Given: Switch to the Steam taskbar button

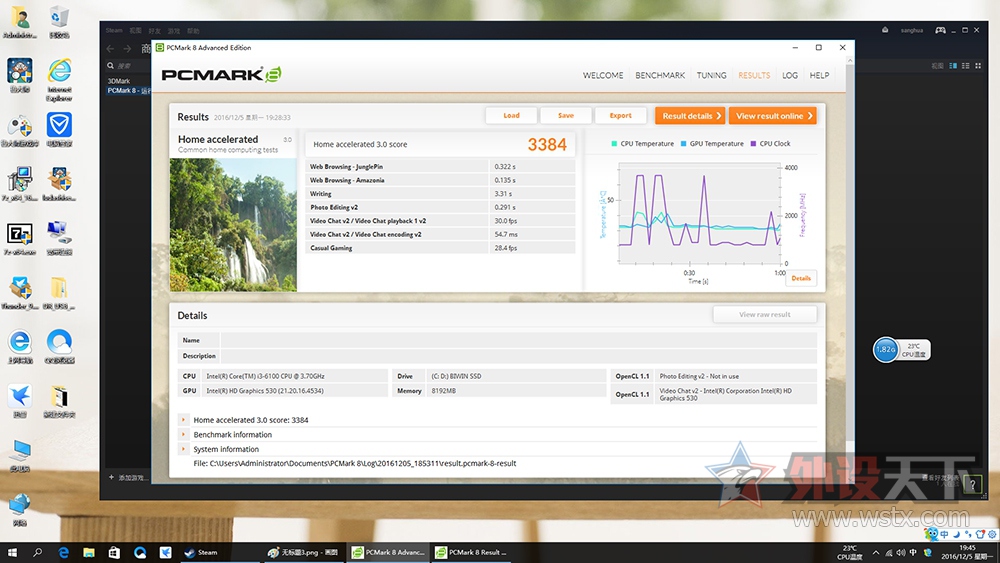Looking at the screenshot, I should [221, 552].
